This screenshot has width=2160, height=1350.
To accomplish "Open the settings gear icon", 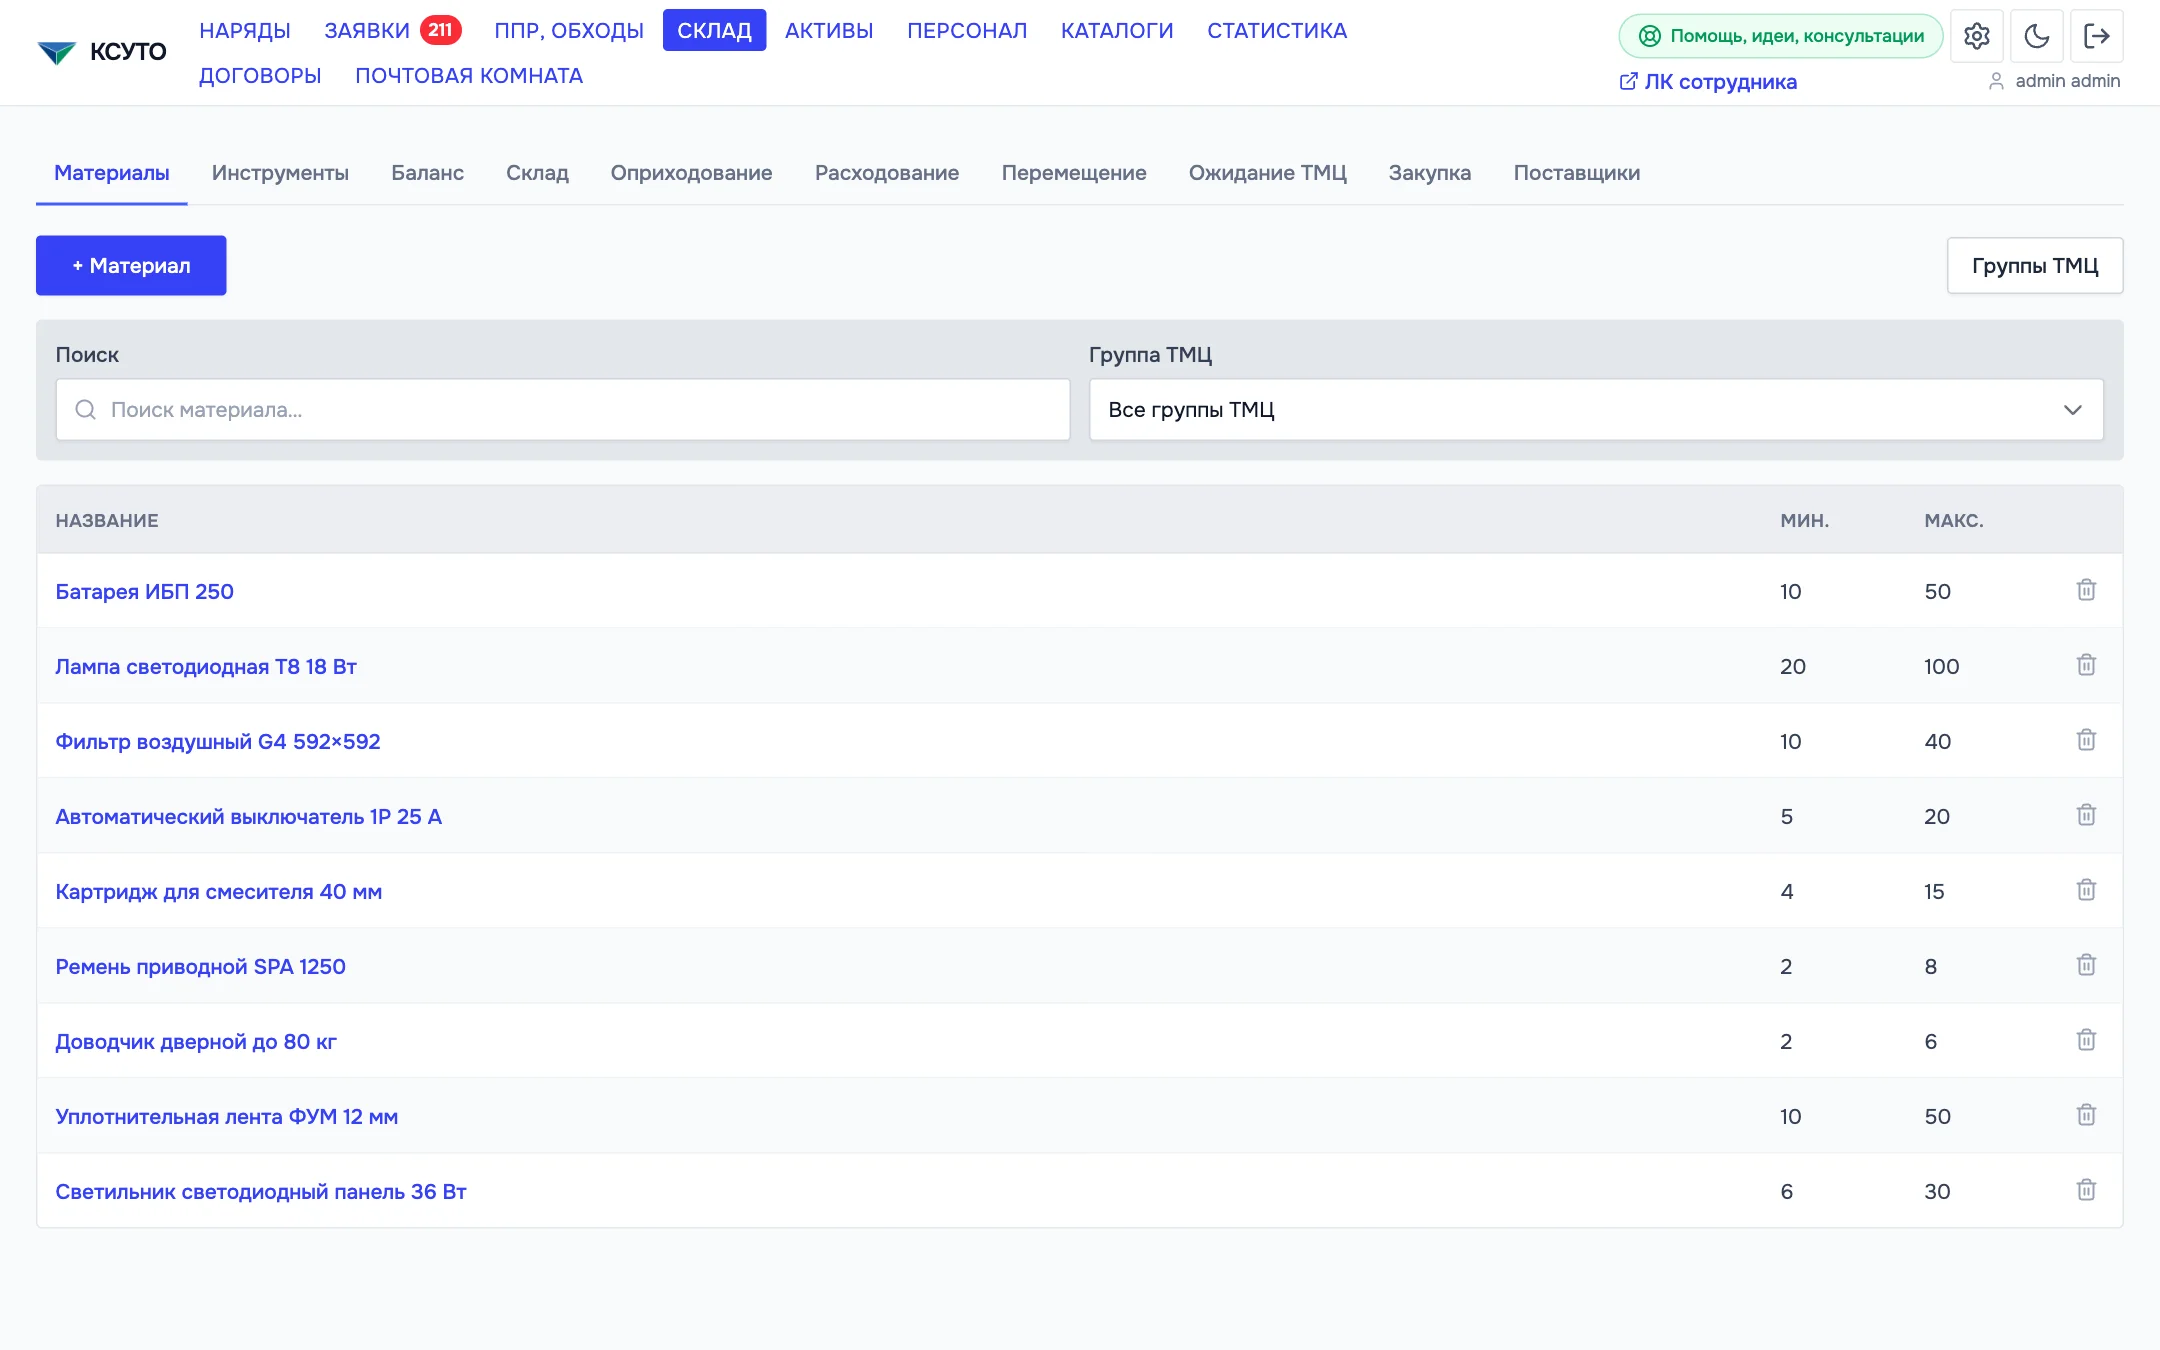I will coord(1976,36).
